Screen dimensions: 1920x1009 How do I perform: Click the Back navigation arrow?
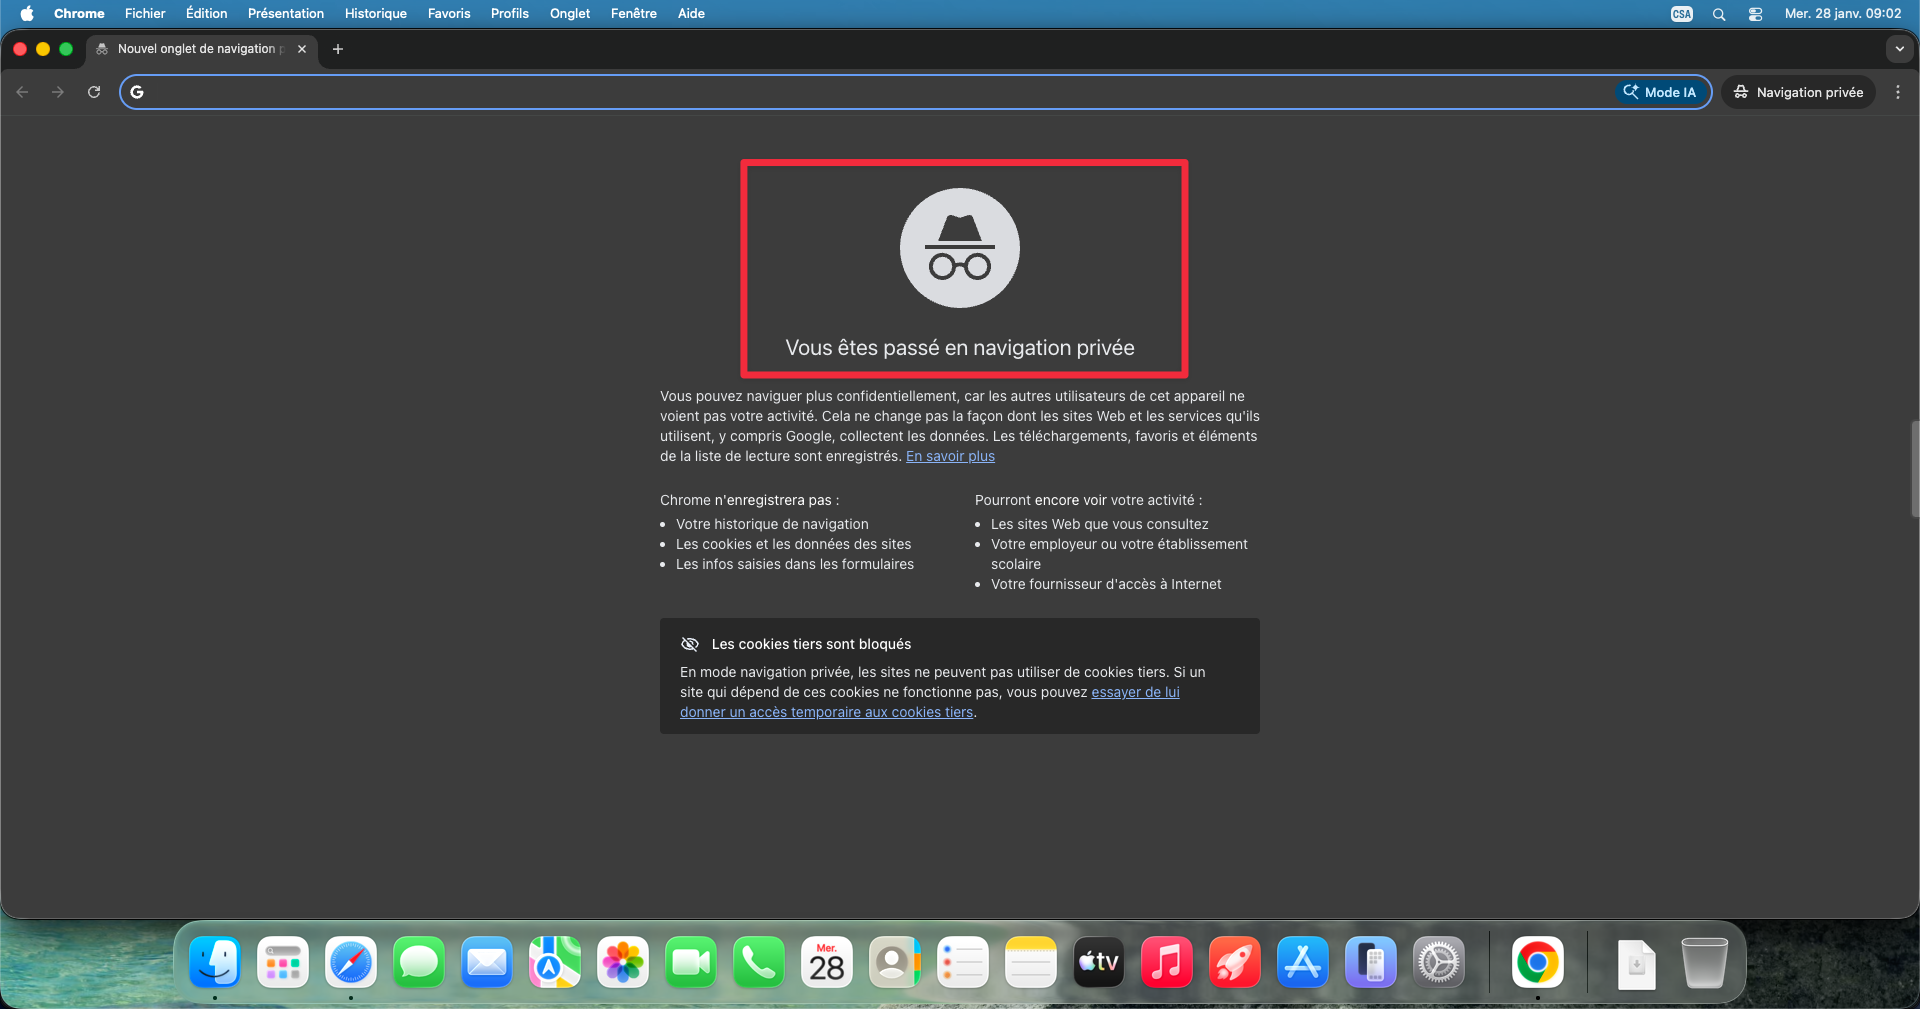point(22,92)
